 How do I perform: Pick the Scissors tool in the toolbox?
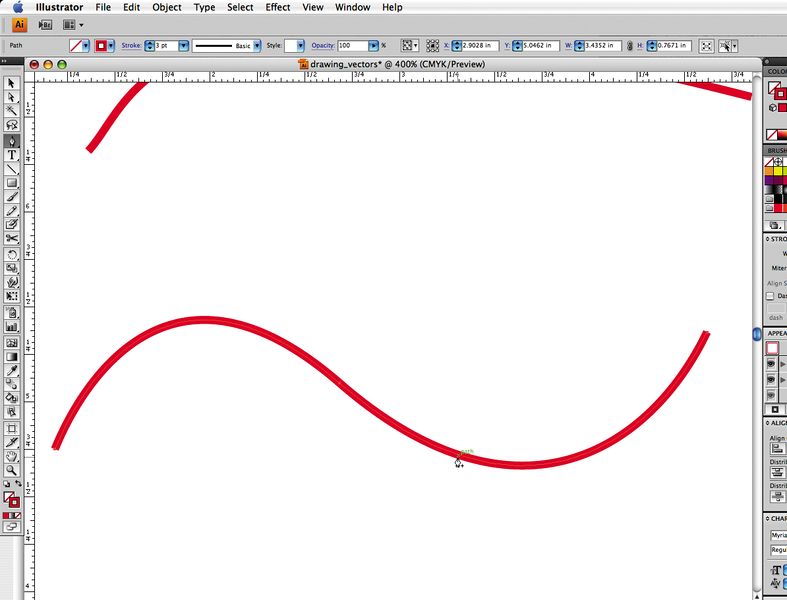(x=12, y=240)
